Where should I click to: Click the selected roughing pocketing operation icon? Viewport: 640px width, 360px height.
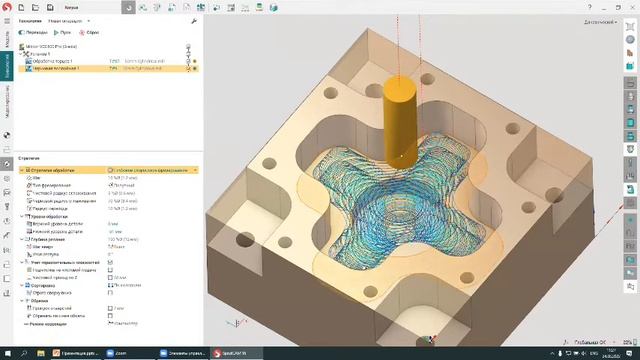[x=28, y=69]
